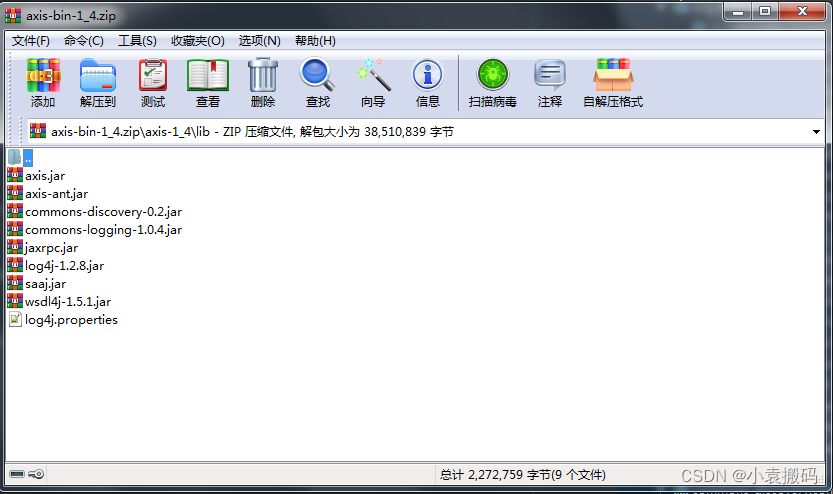The height and width of the screenshot is (494, 833).
Task: Select the file saaj.jar
Action: point(45,284)
